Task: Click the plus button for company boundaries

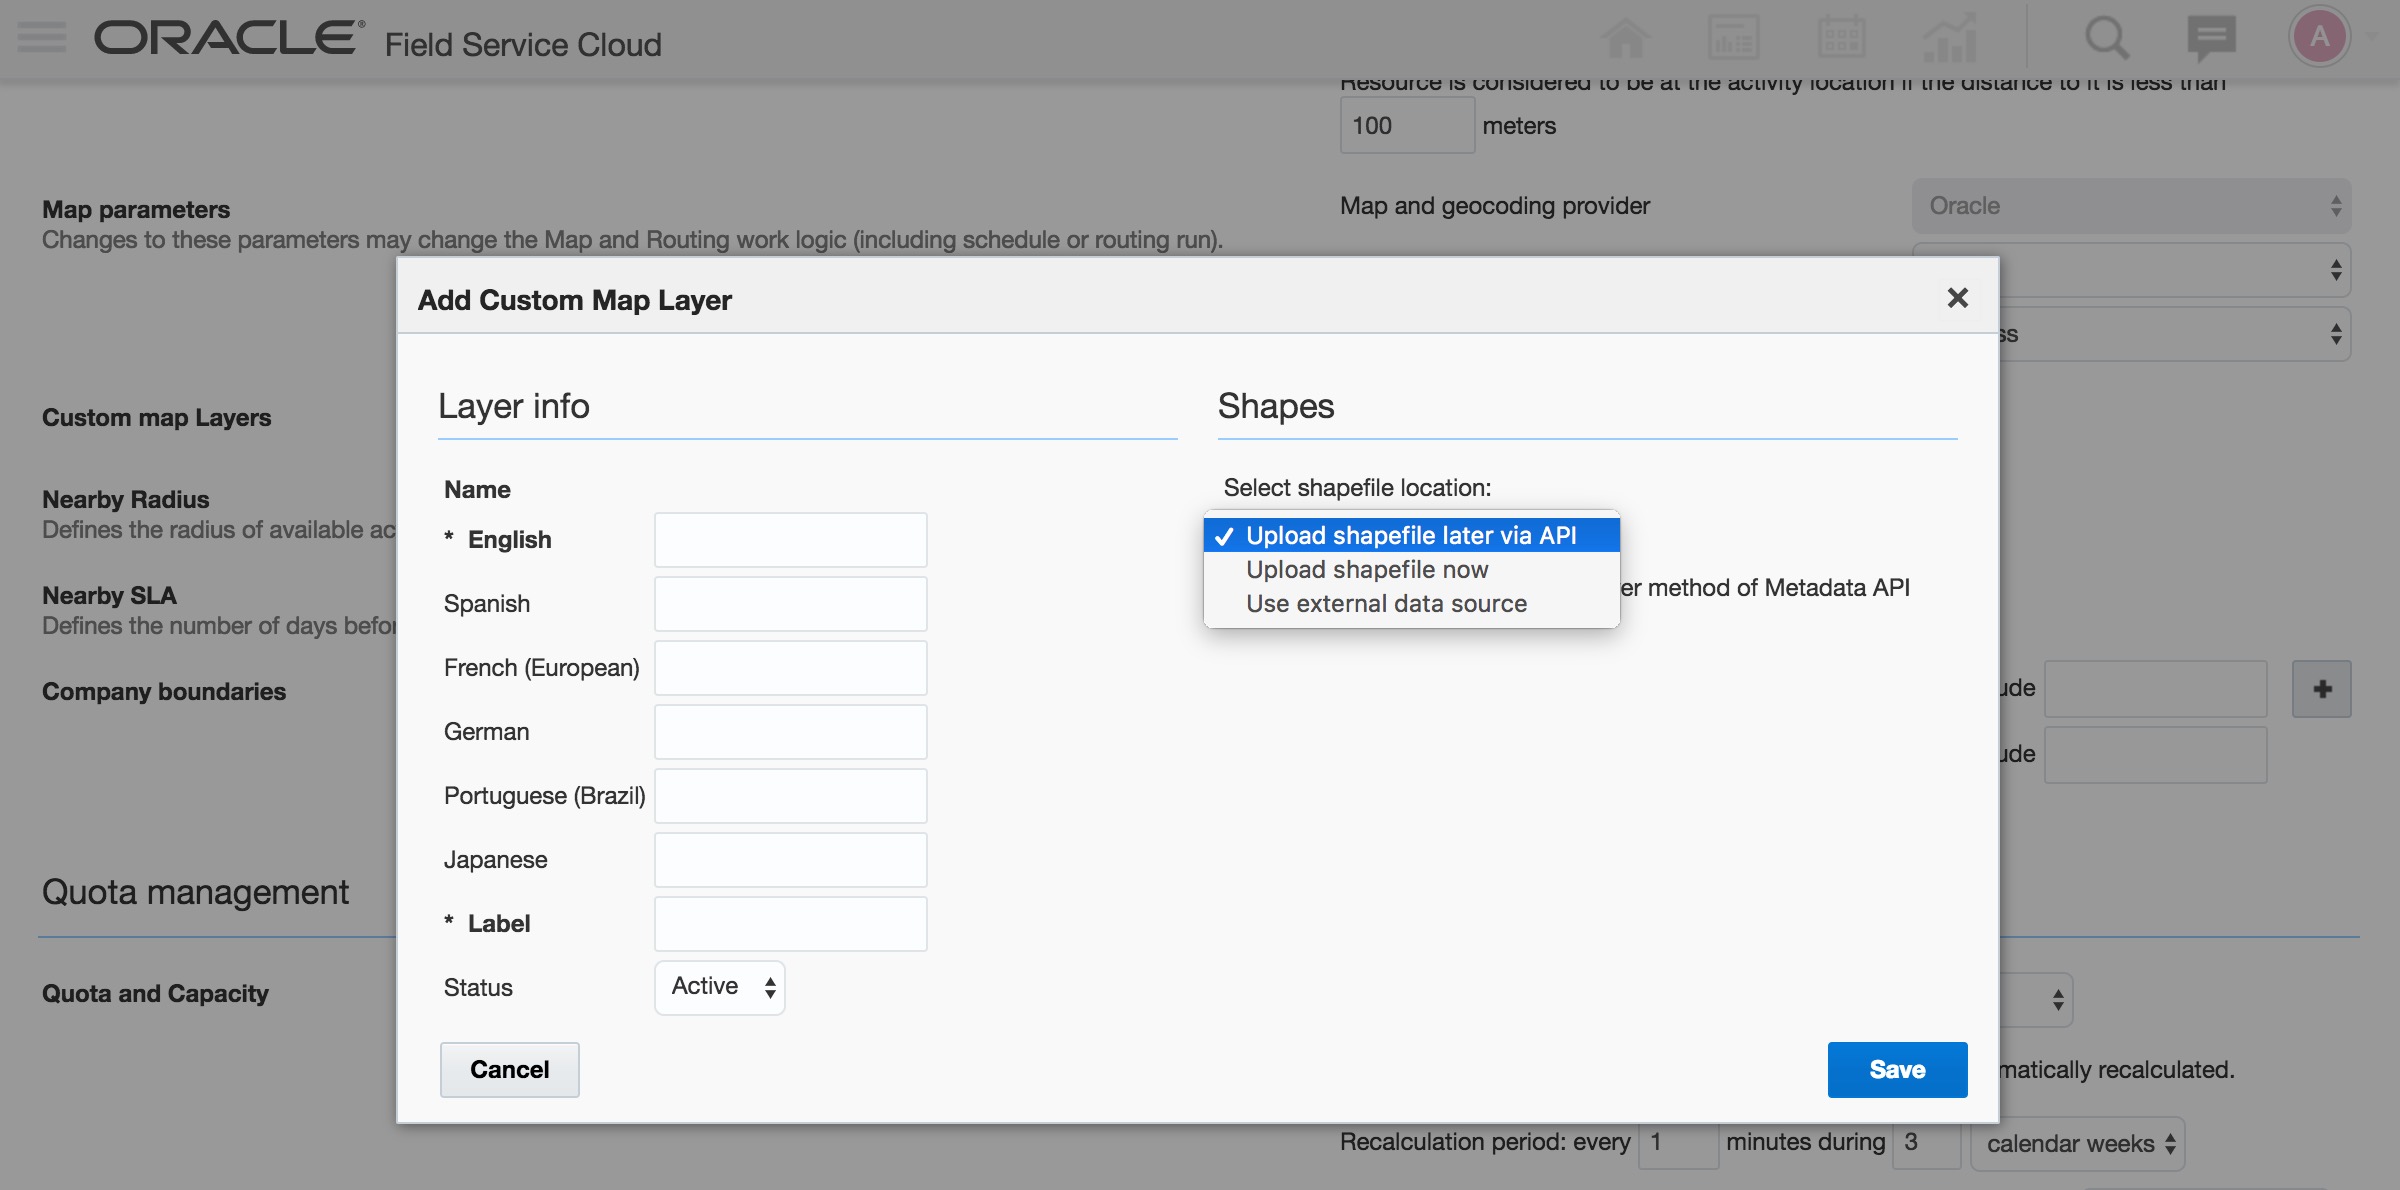Action: pos(2321,689)
